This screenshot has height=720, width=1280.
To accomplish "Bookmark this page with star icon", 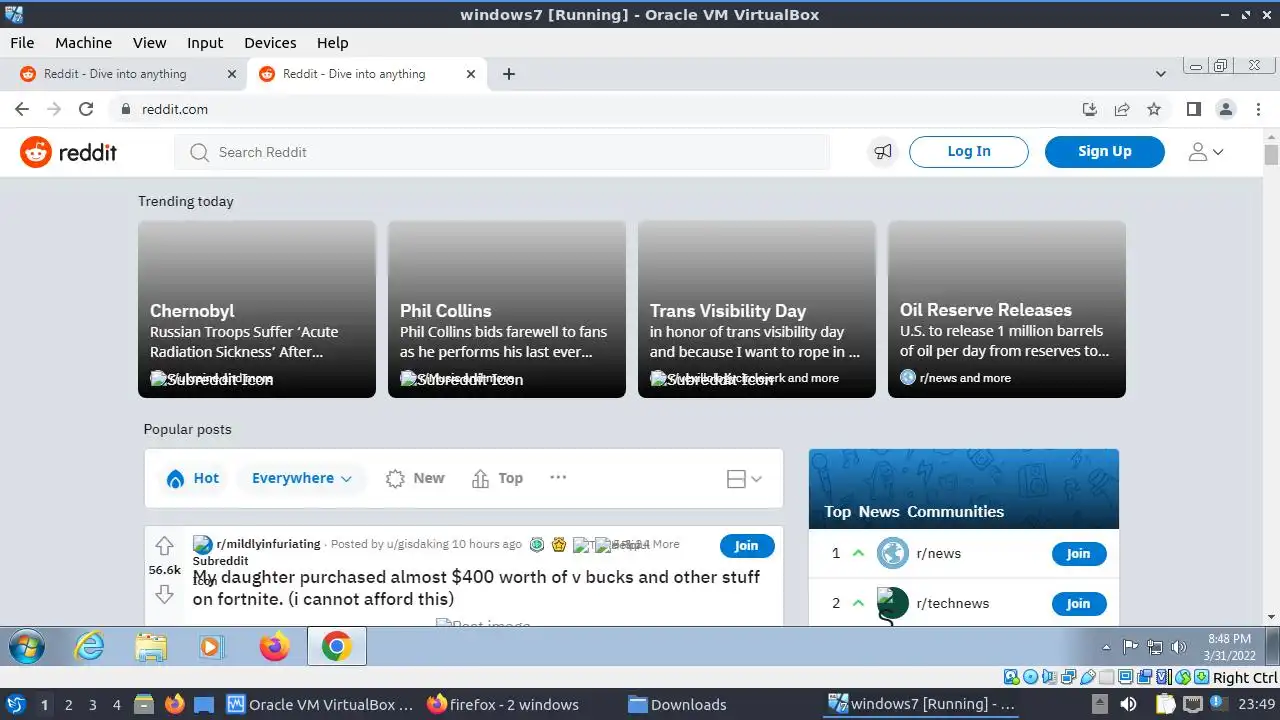I will [1154, 109].
